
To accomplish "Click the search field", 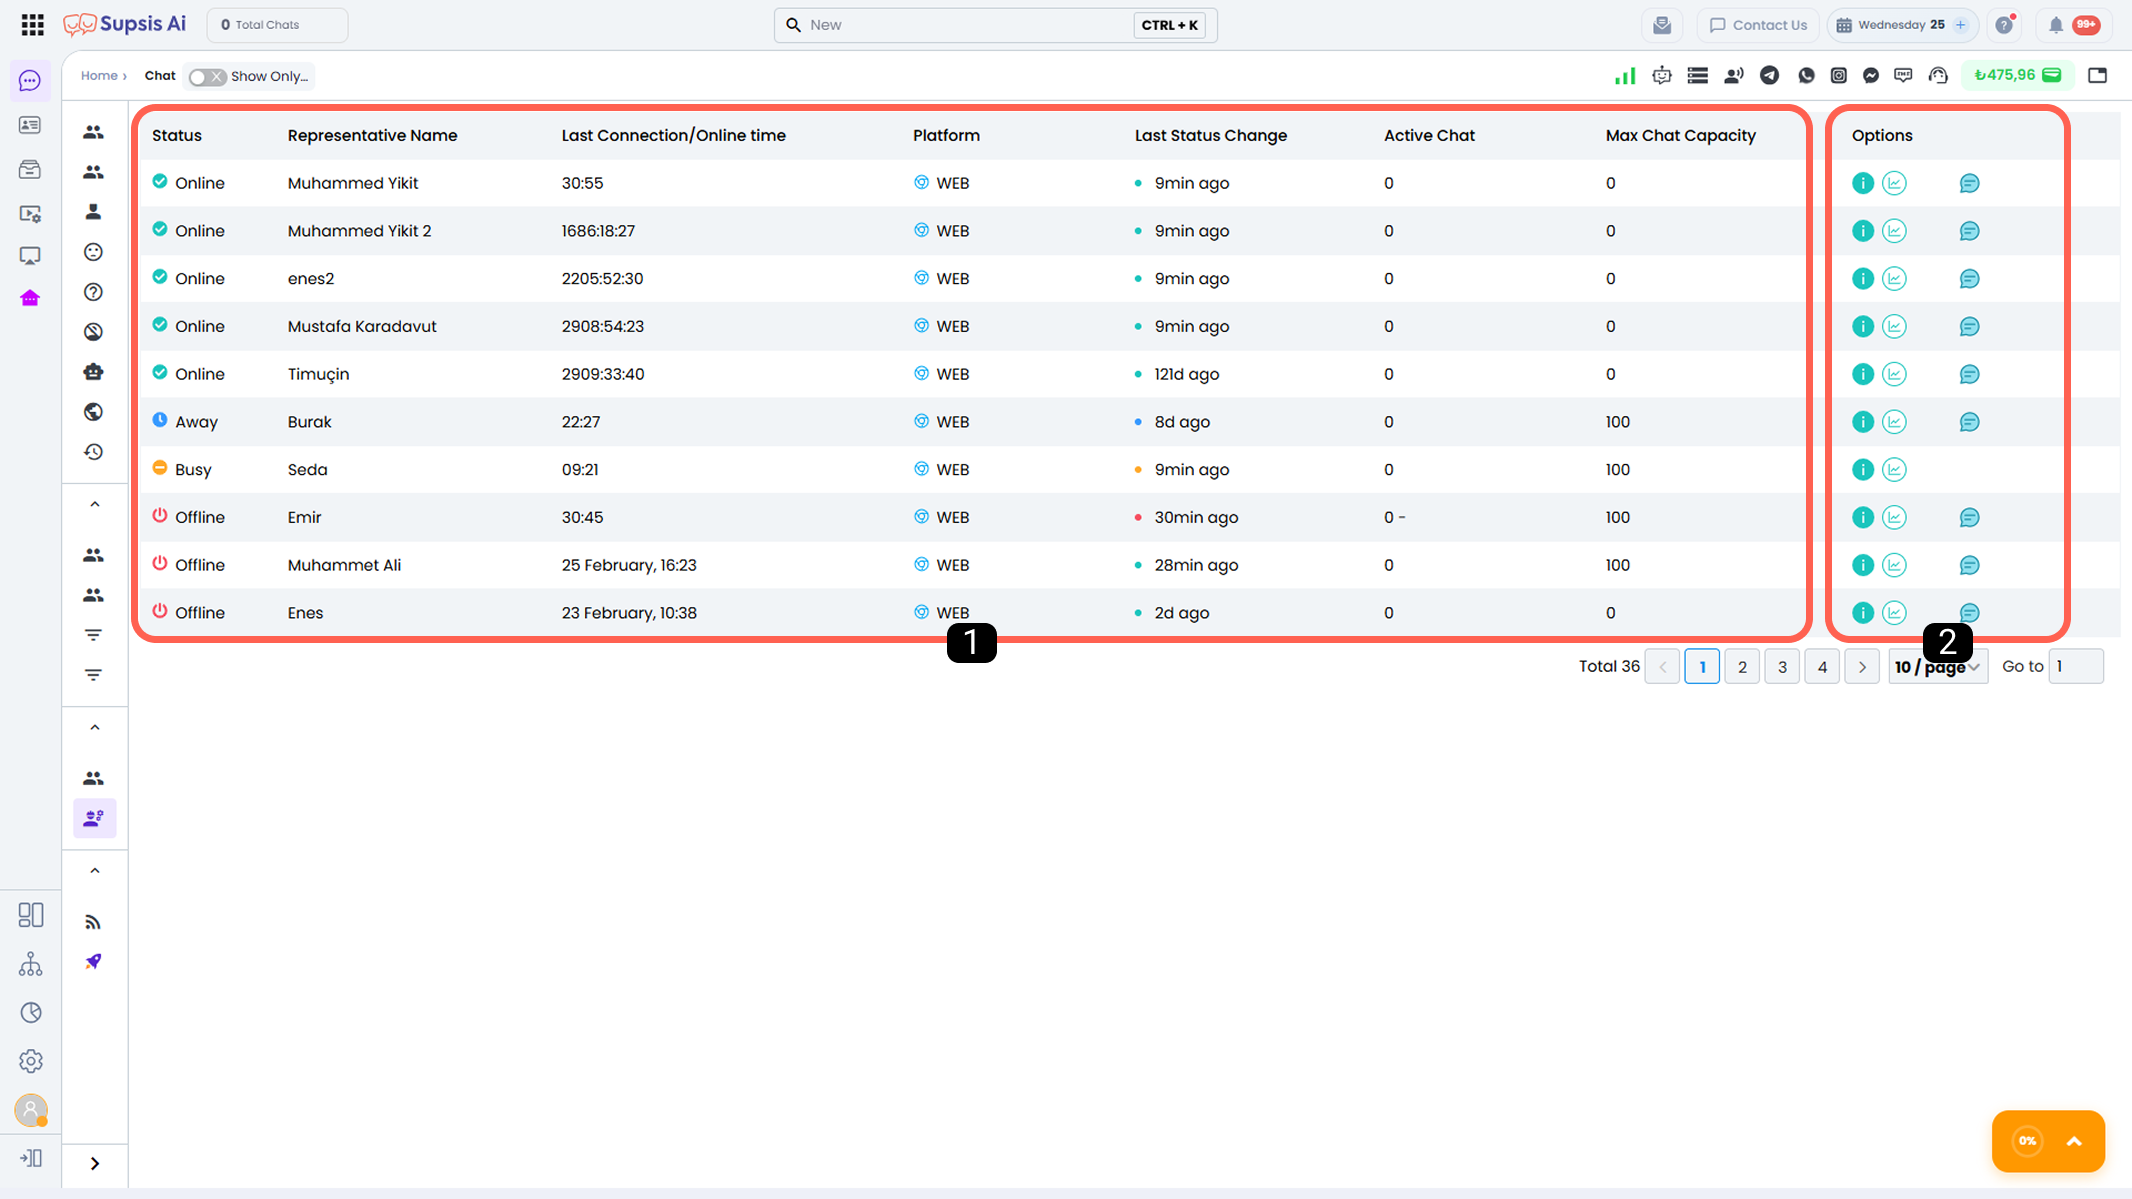I will [x=995, y=25].
